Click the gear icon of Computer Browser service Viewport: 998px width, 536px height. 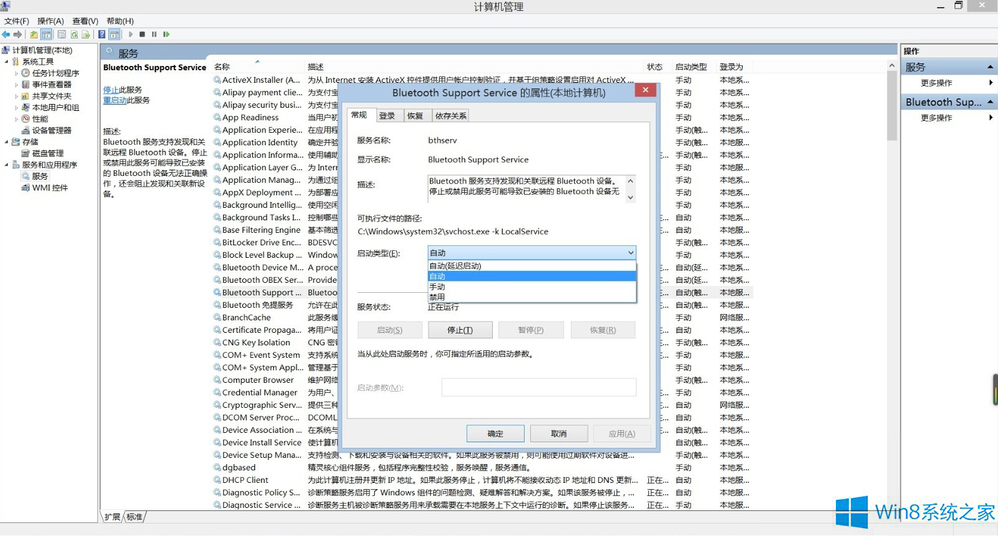(217, 380)
